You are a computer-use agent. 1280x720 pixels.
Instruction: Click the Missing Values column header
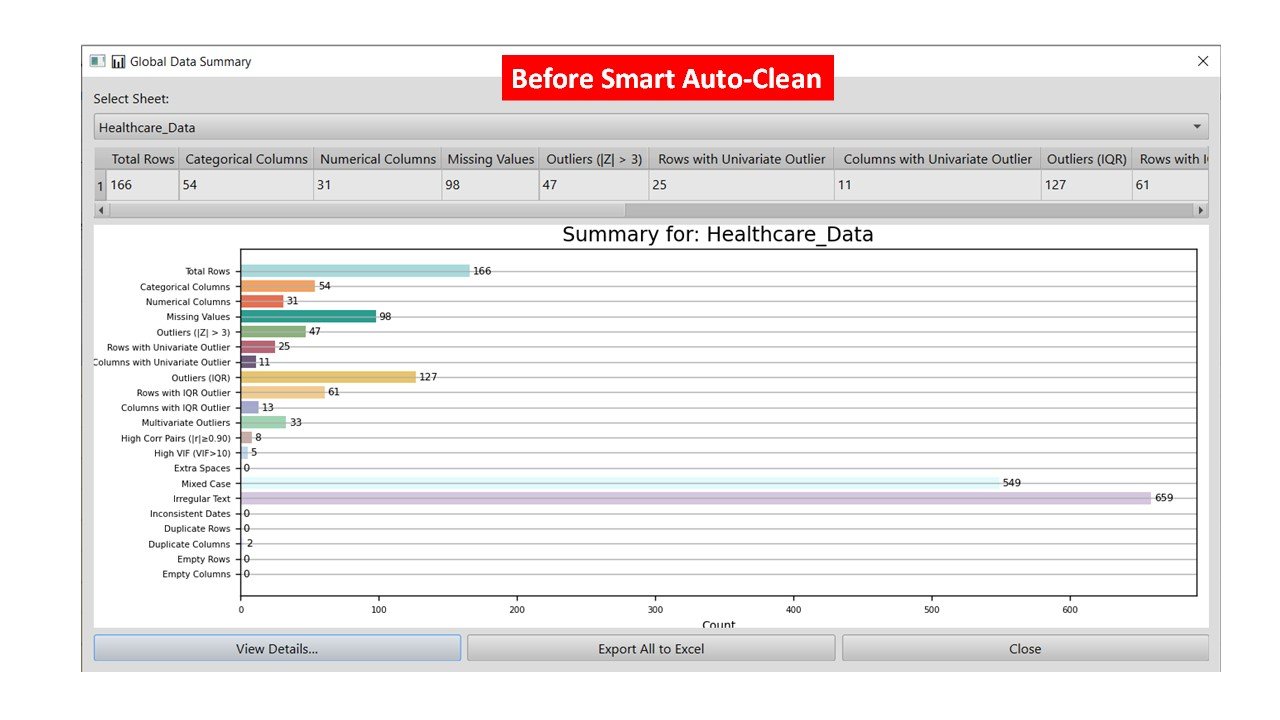490,159
